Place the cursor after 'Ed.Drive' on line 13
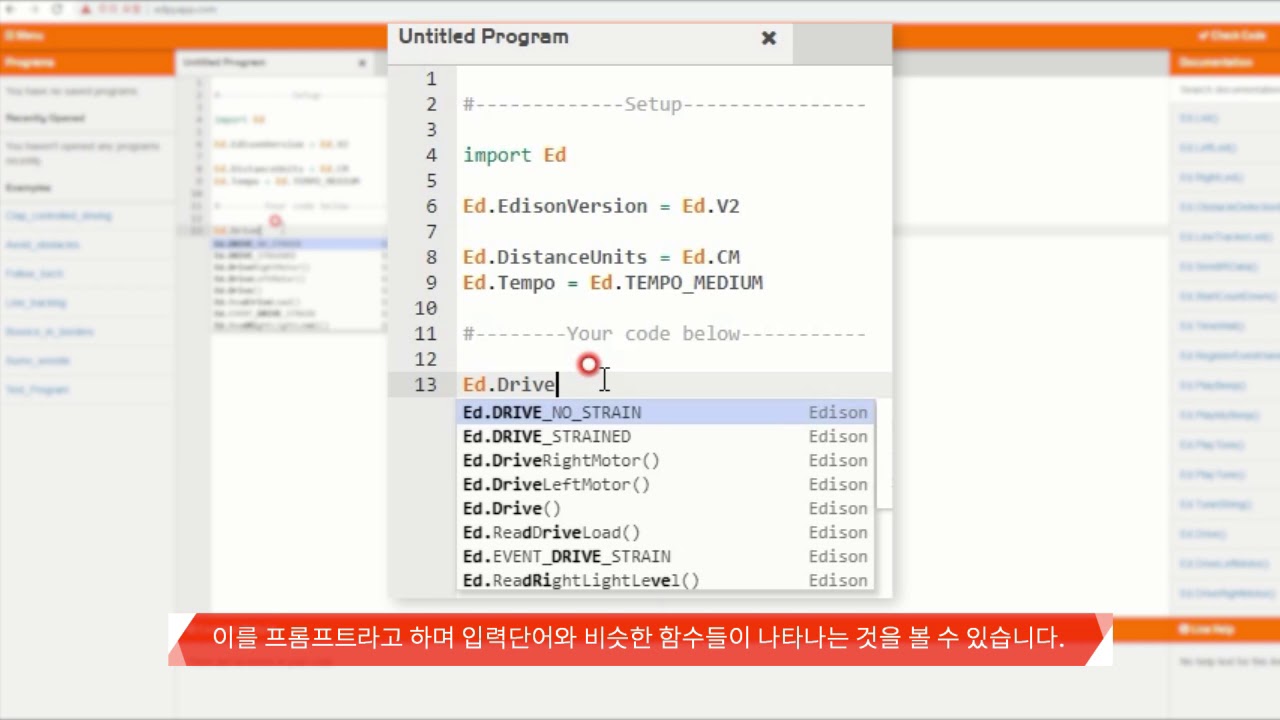1280x720 pixels. 557,385
